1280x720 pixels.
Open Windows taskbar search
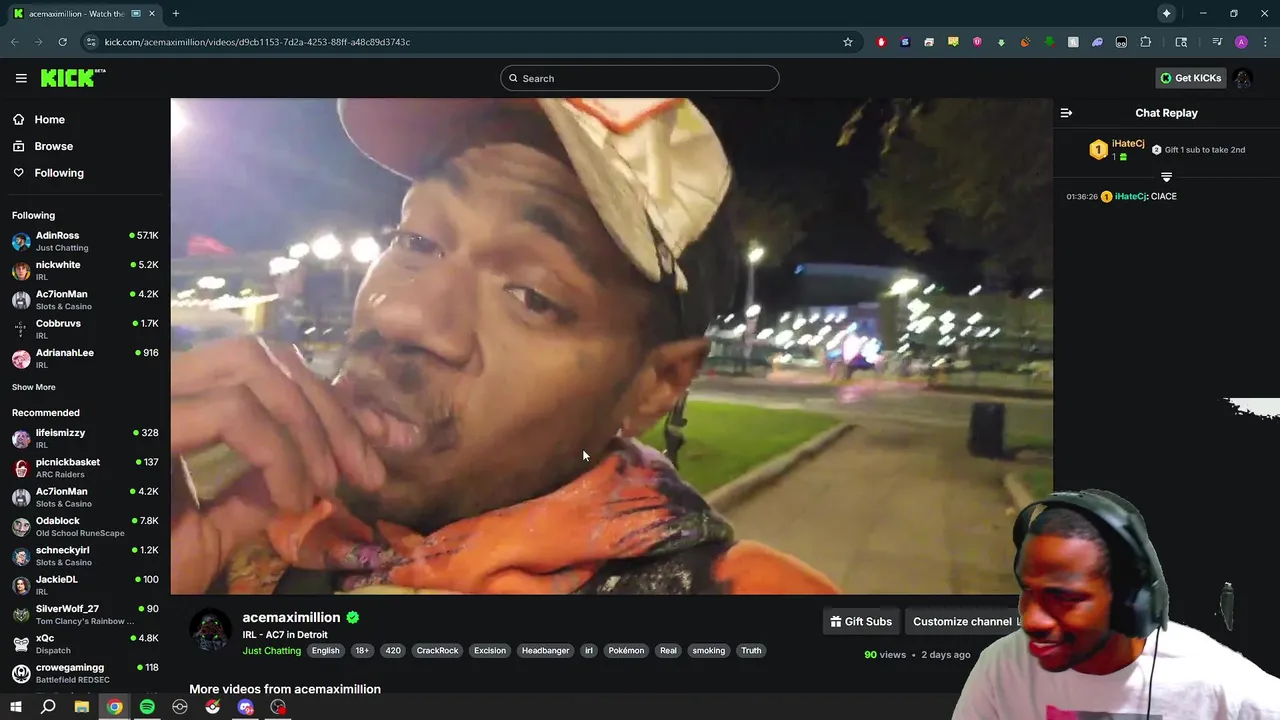tap(48, 707)
